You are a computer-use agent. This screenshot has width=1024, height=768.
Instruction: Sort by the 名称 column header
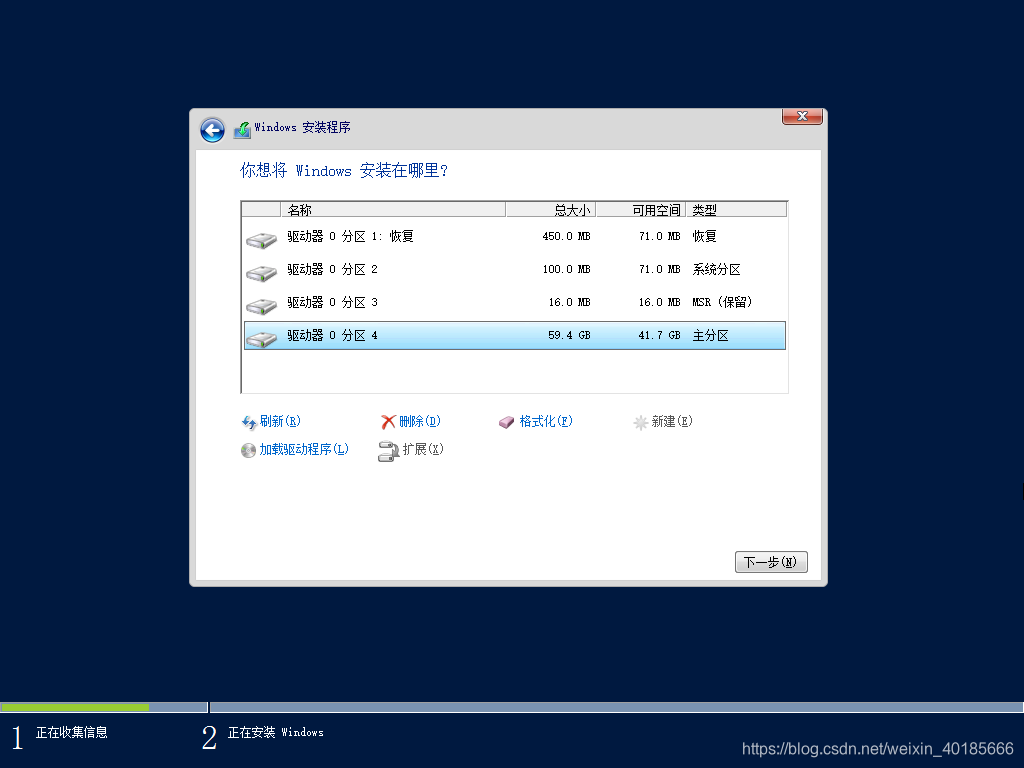(x=393, y=210)
